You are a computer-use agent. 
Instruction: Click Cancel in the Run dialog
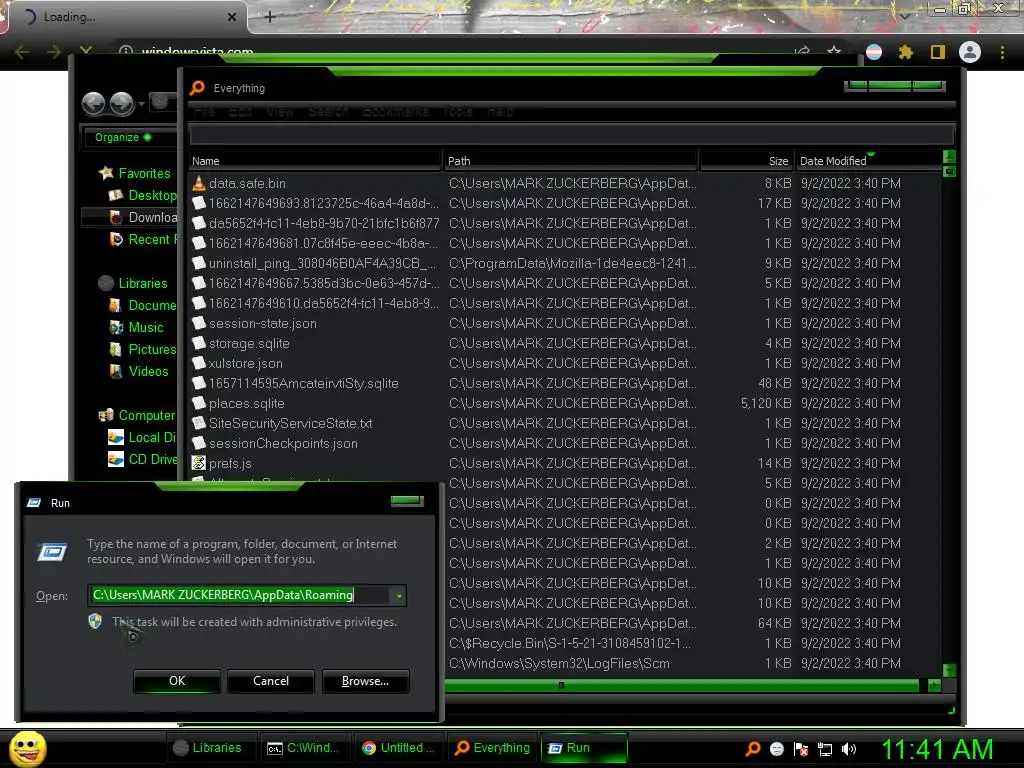[x=270, y=681]
